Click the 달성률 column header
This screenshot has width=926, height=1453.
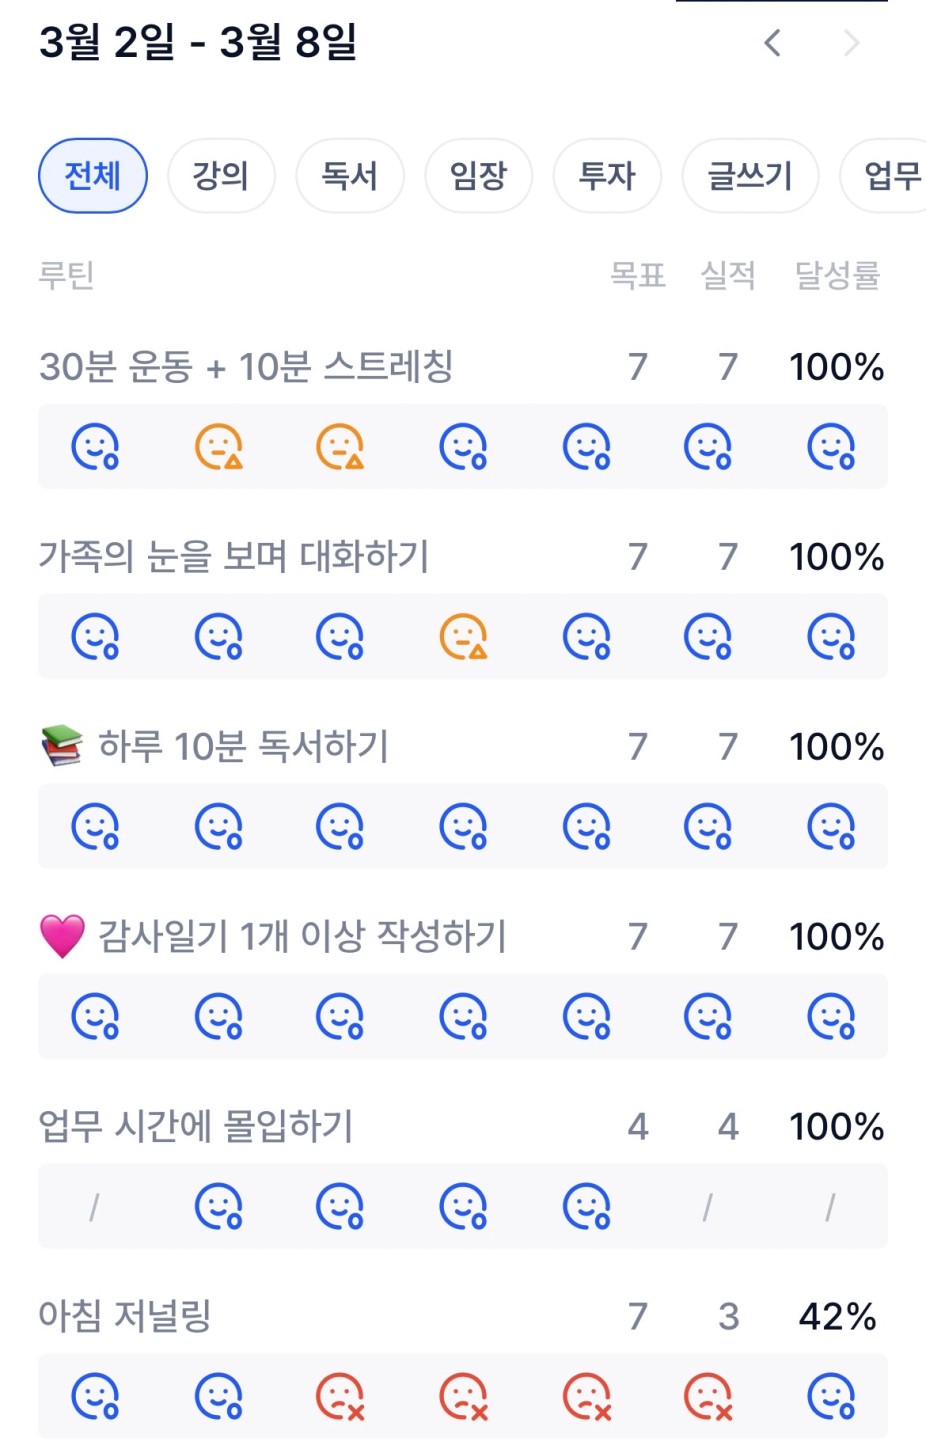point(837,275)
